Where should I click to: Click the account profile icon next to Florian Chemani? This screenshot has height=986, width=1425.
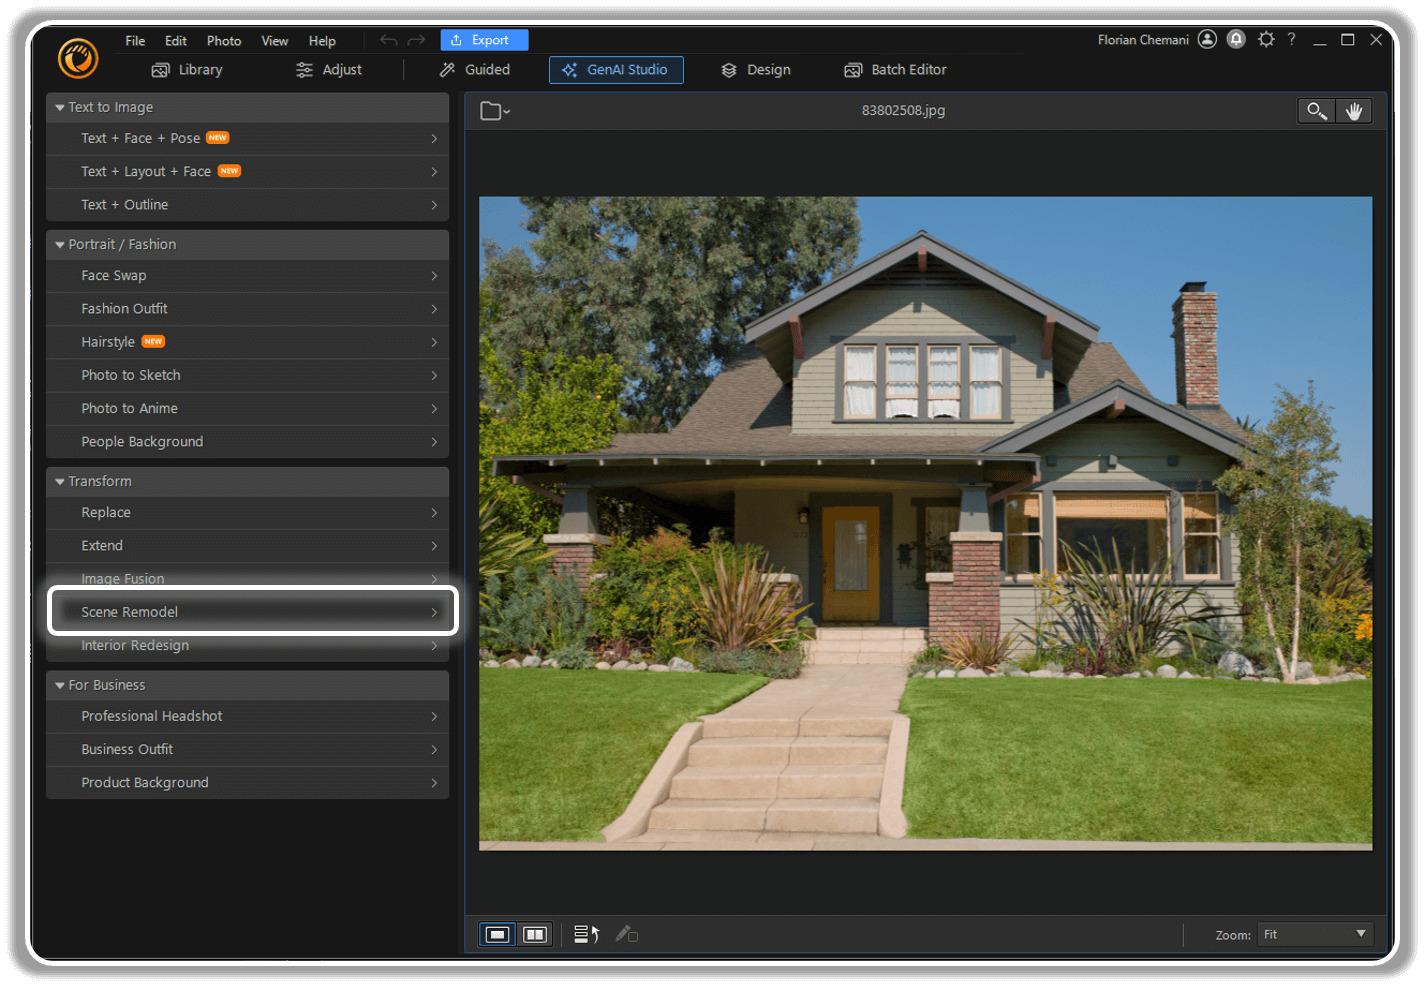1207,39
